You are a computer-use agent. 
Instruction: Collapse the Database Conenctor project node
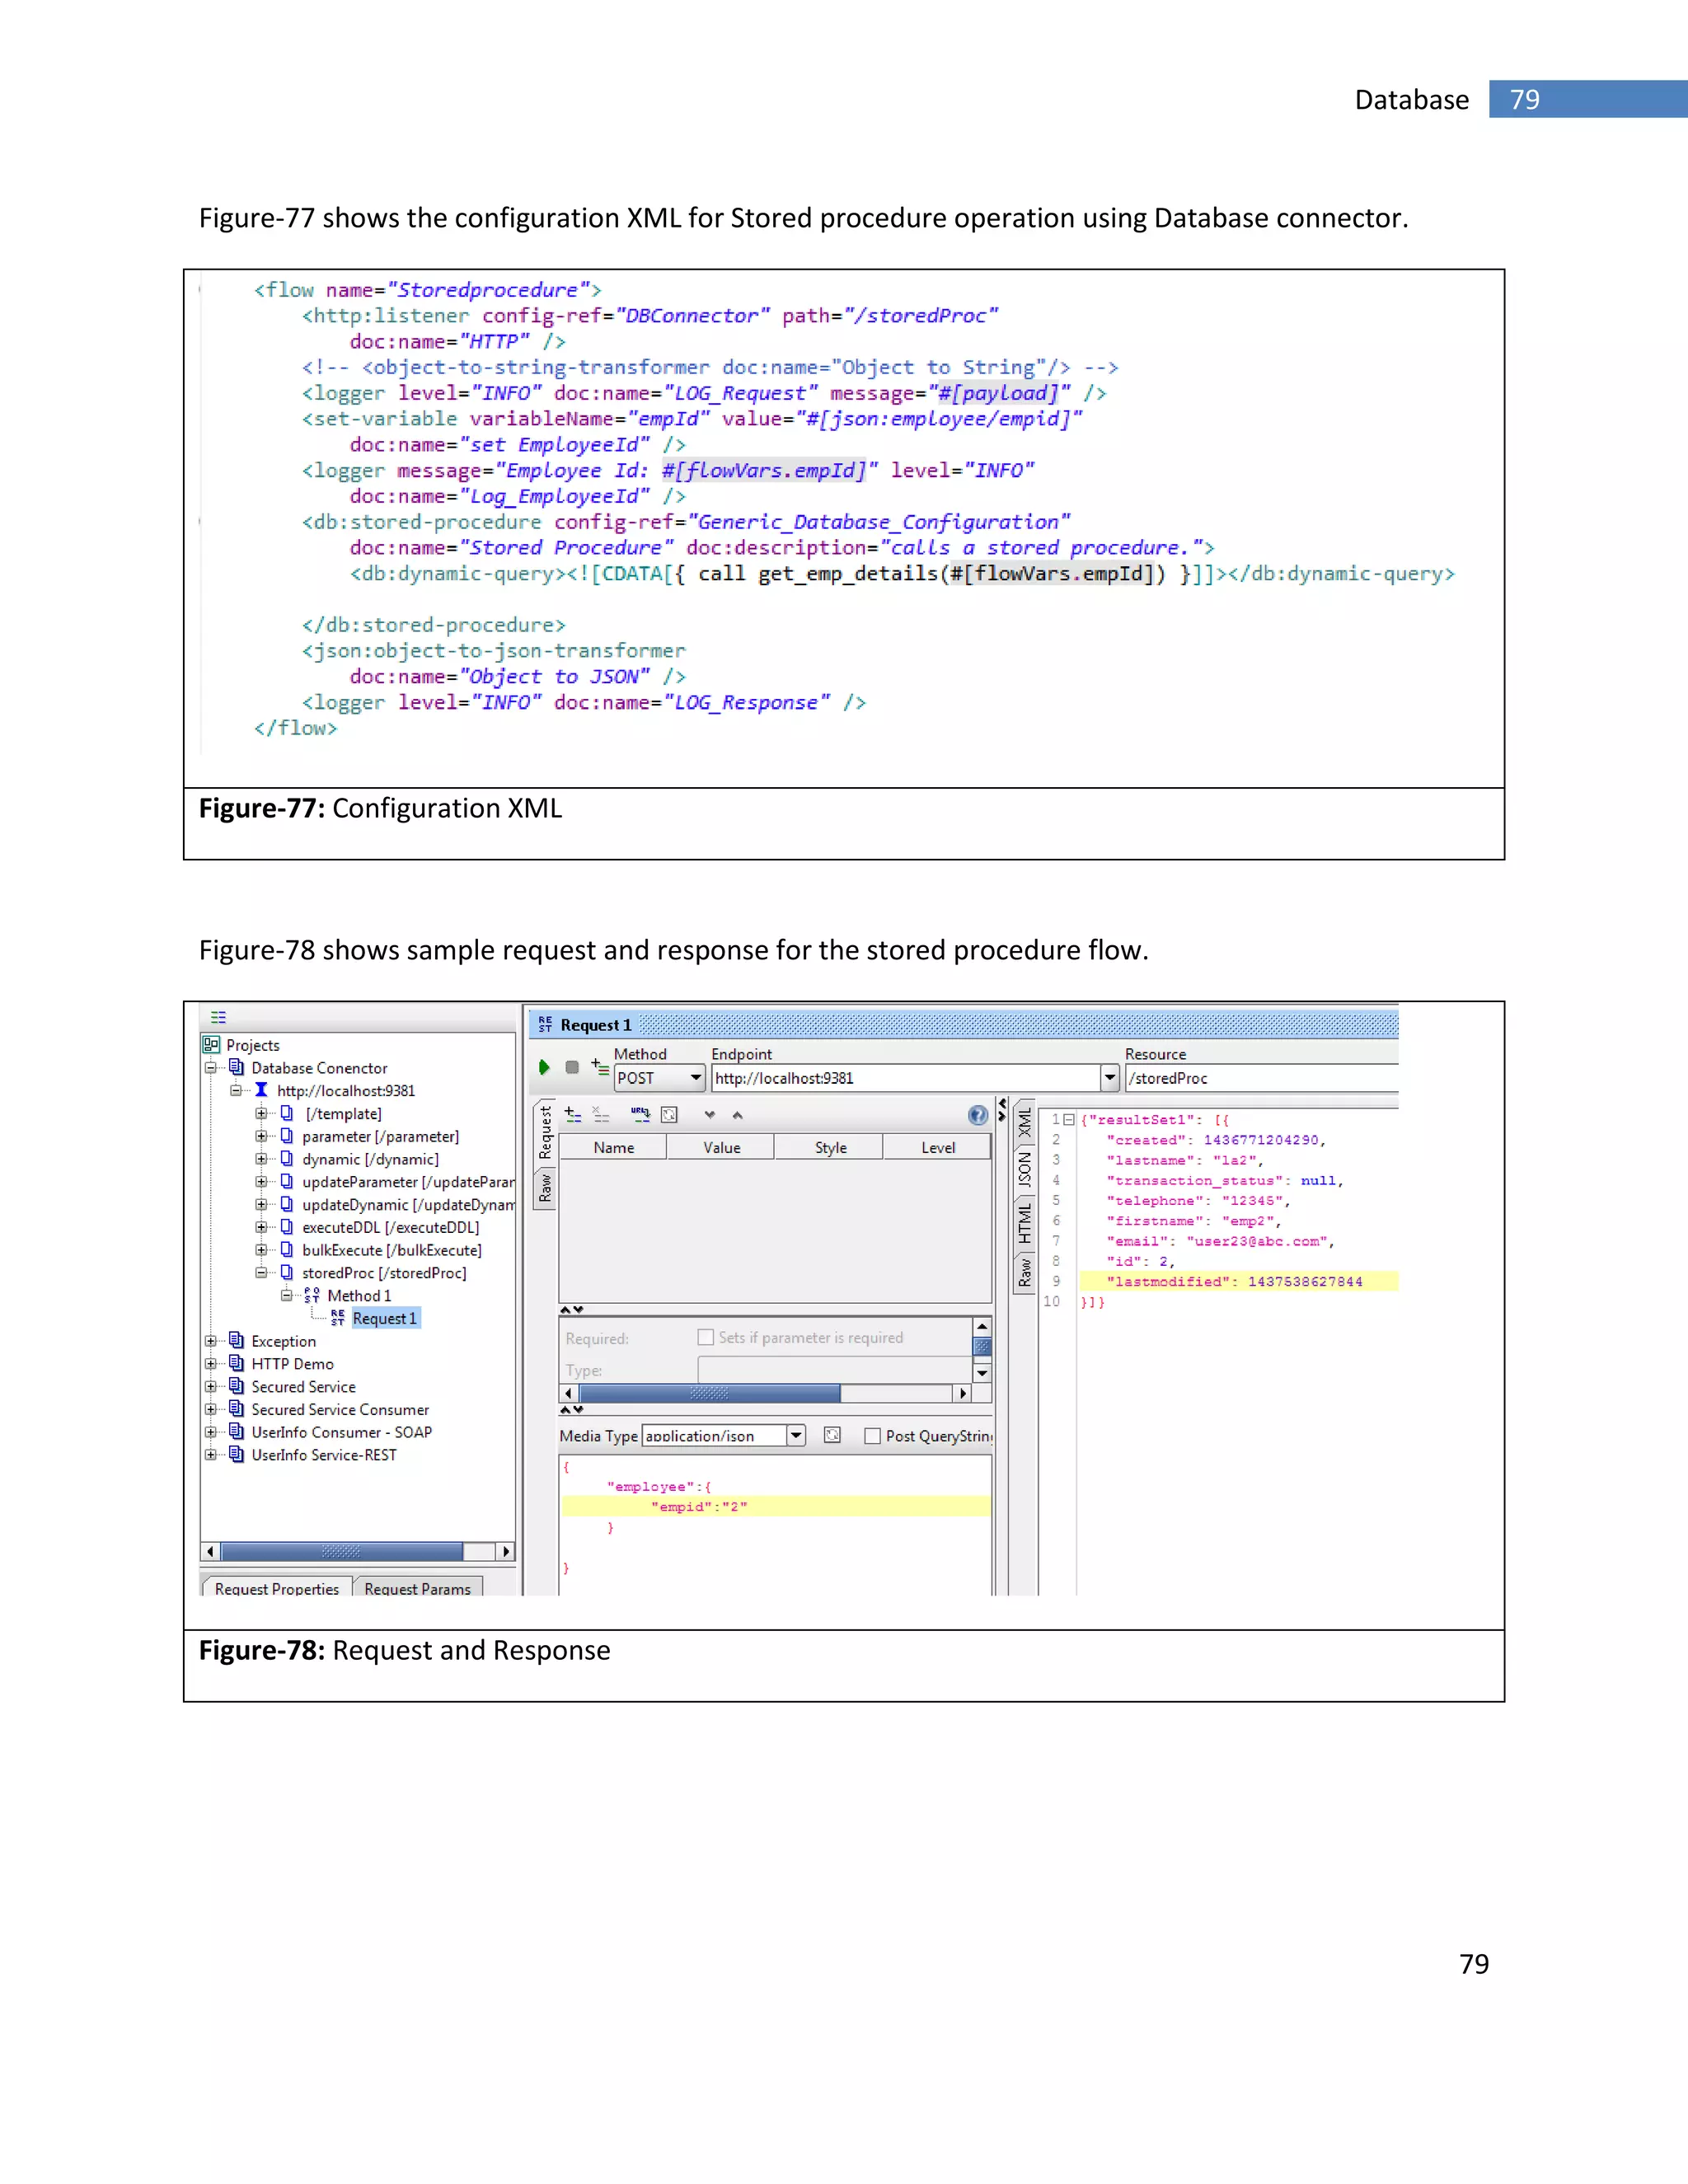pos(211,1068)
